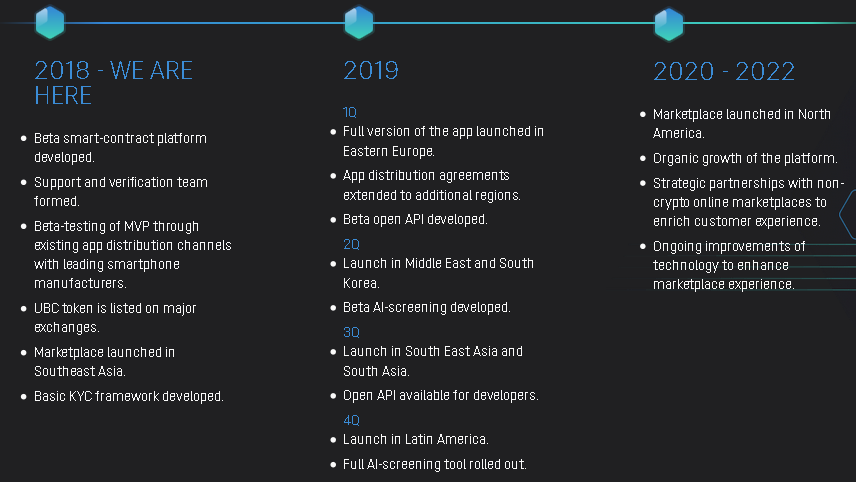Click the 2Q quarter label
The width and height of the screenshot is (856, 482).
tap(351, 244)
